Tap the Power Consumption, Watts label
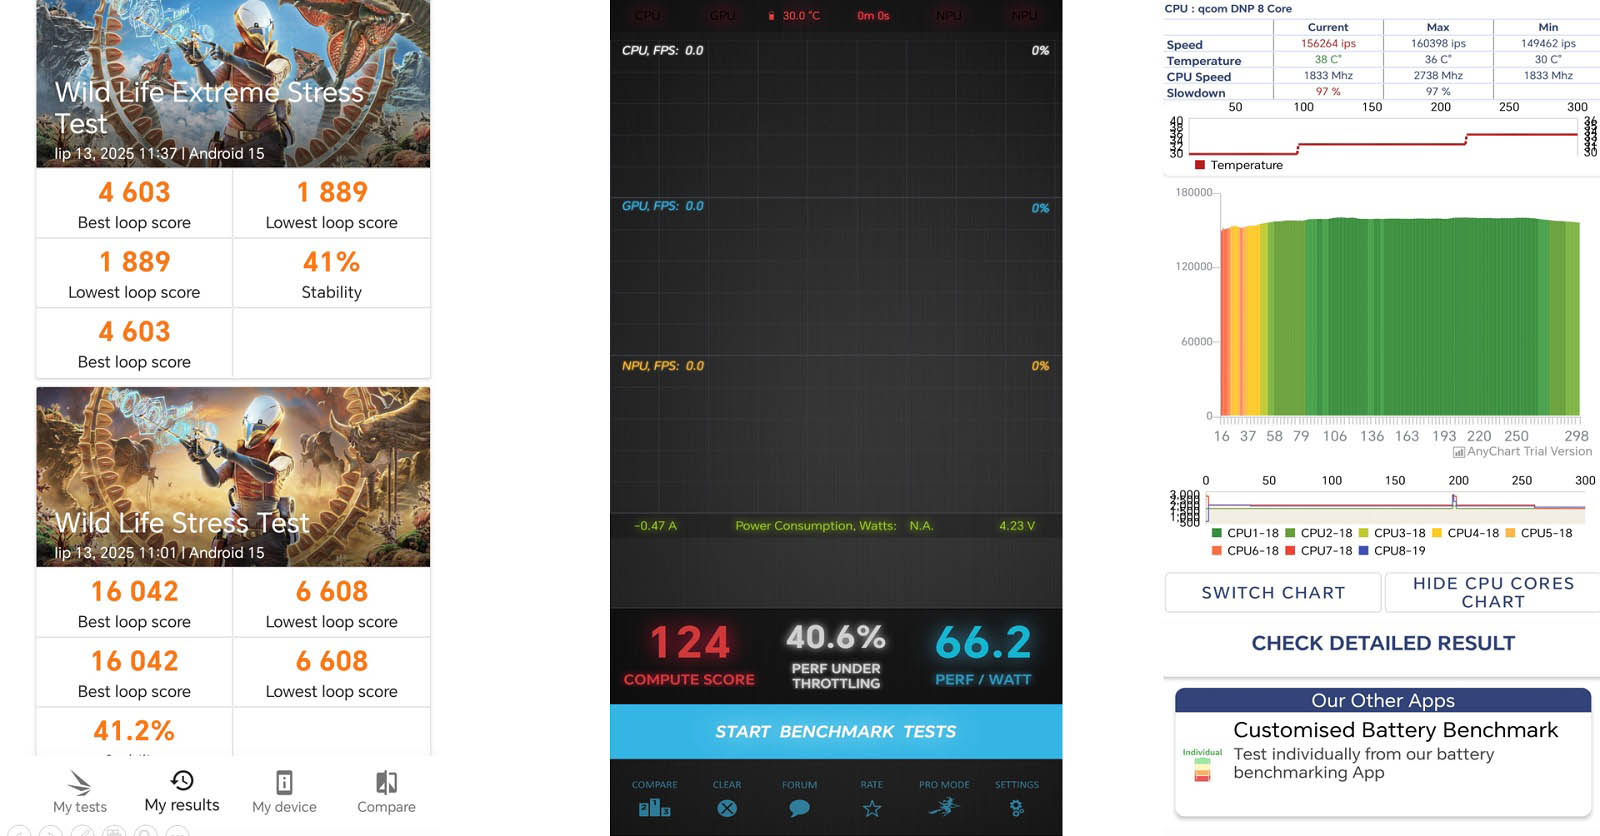Image resolution: width=1600 pixels, height=836 pixels. [815, 526]
